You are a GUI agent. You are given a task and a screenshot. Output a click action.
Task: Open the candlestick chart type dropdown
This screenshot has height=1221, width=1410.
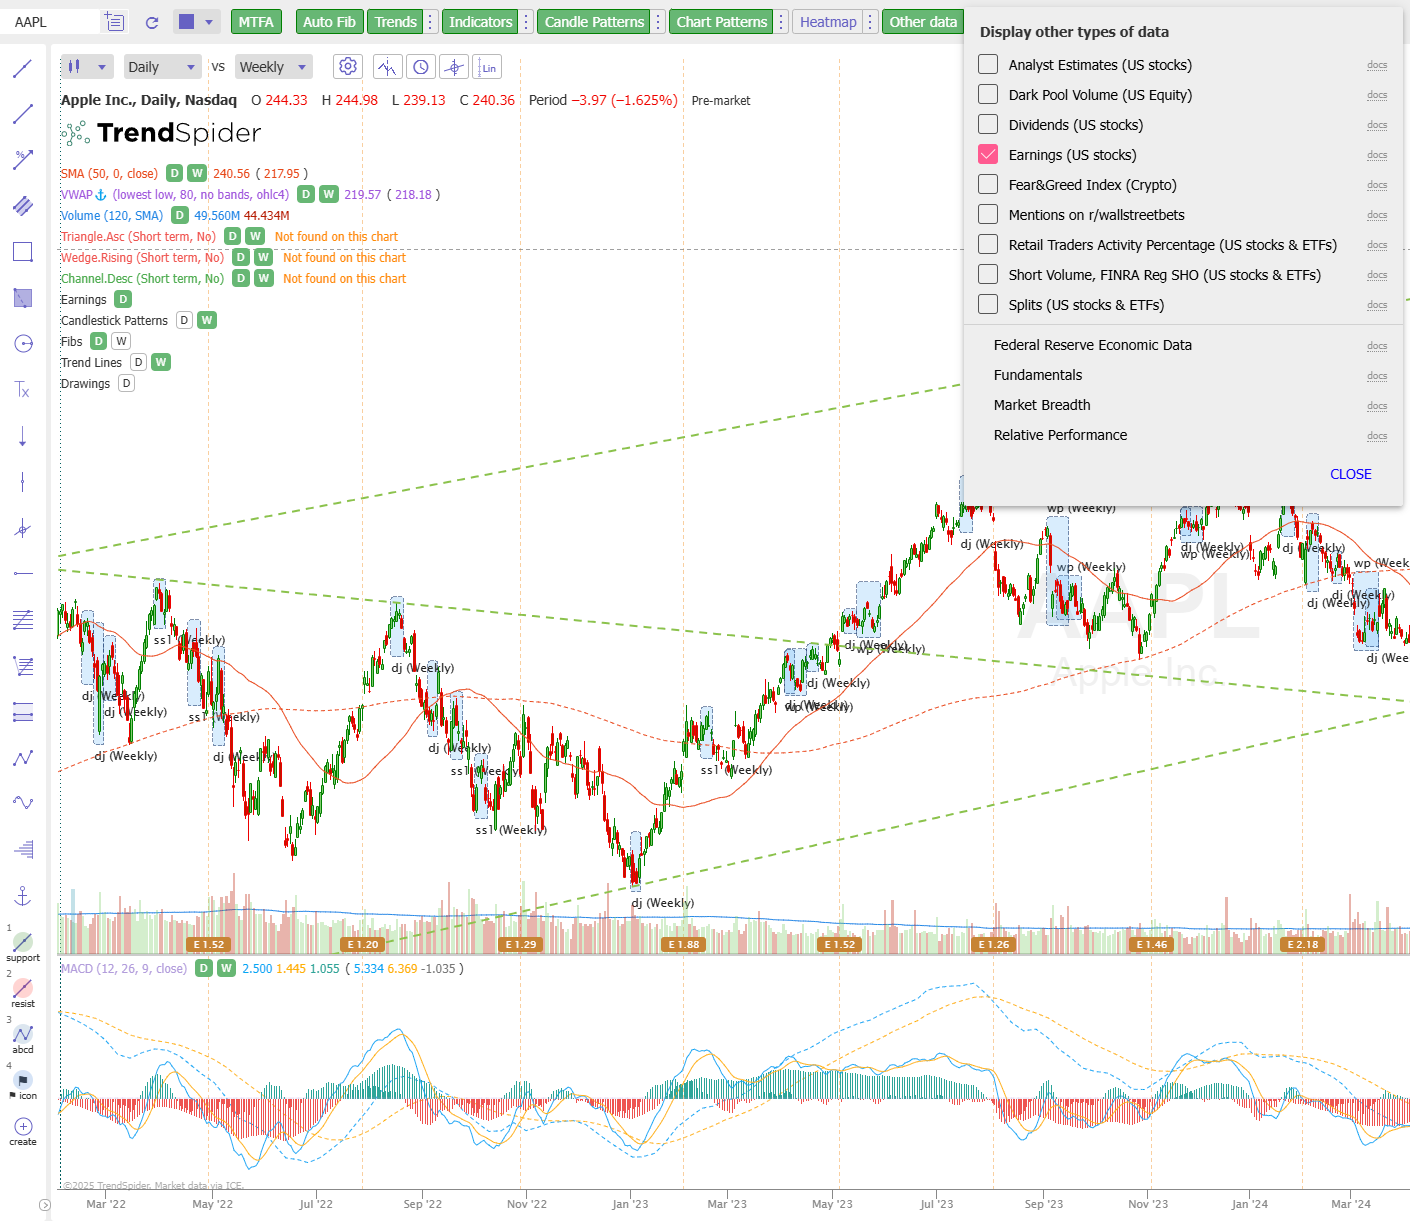pyautogui.click(x=87, y=67)
